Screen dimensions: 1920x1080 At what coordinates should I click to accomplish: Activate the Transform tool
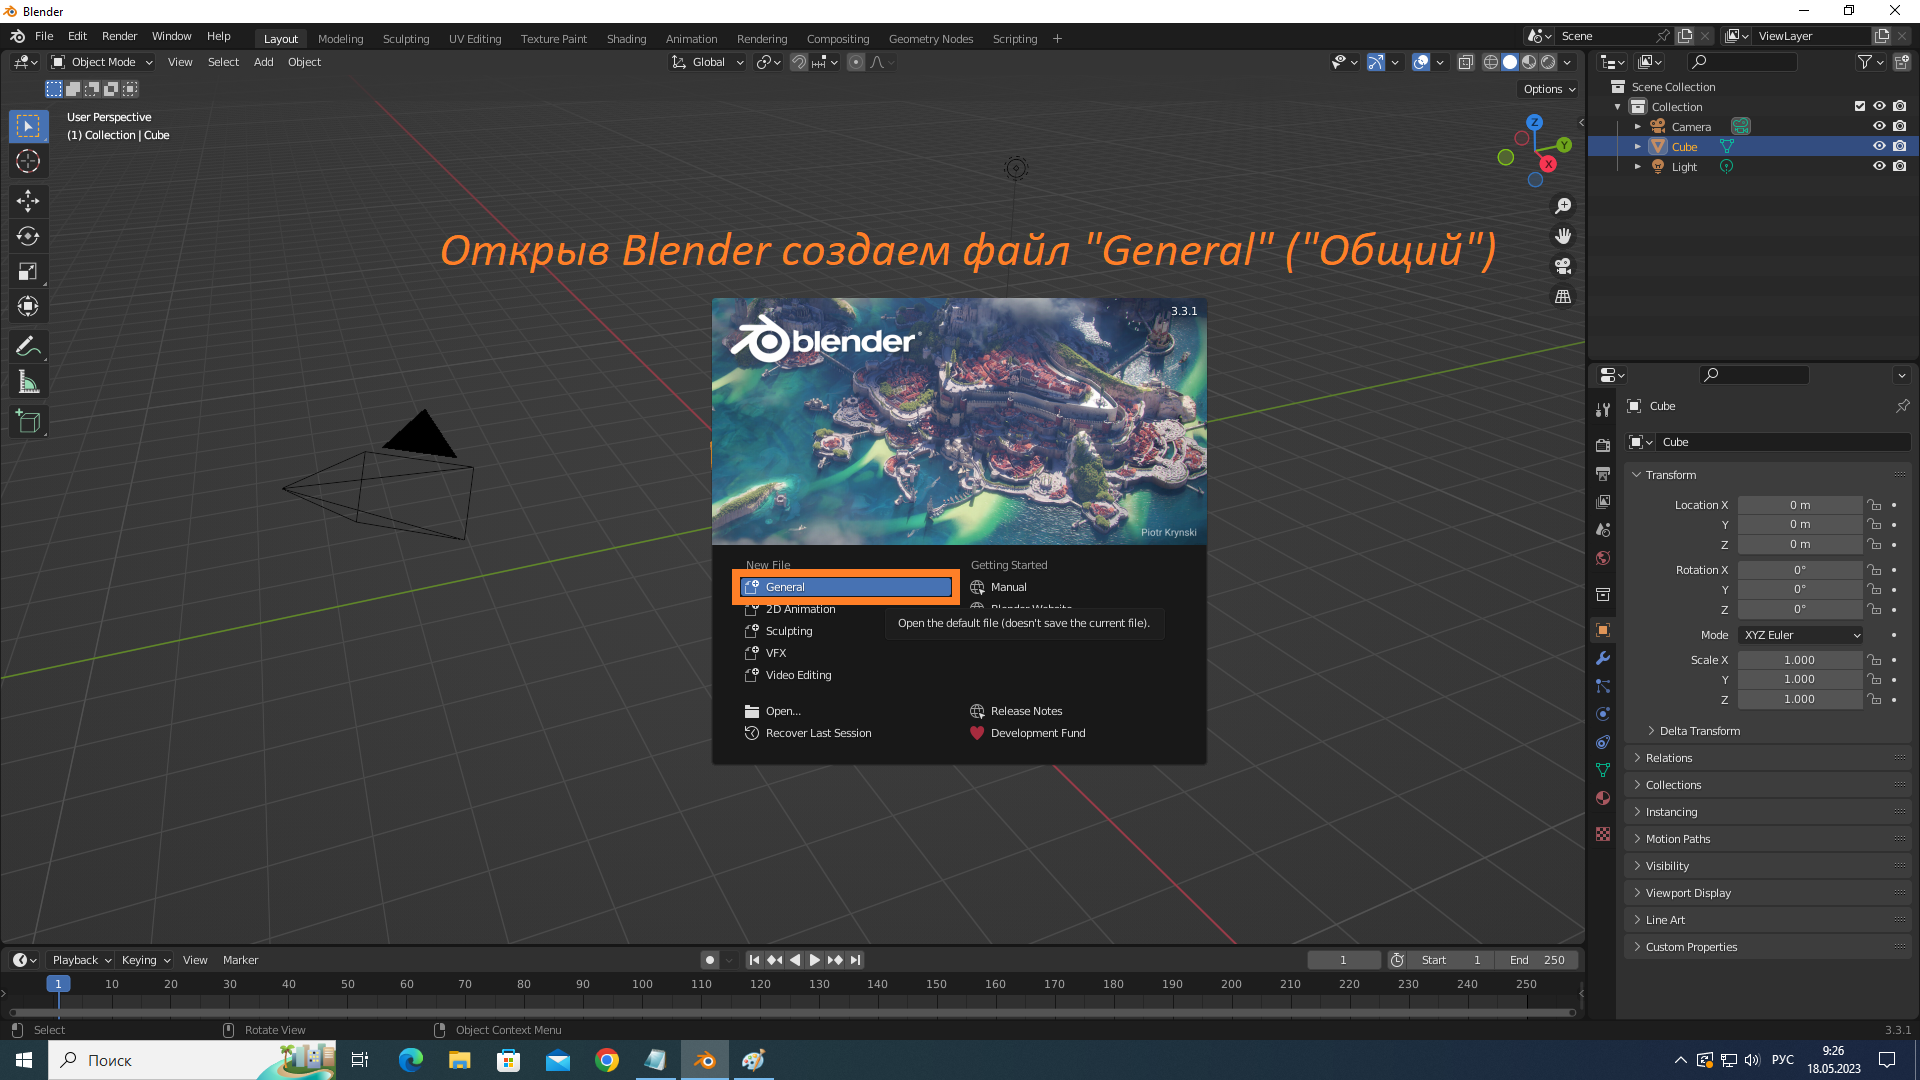click(28, 306)
